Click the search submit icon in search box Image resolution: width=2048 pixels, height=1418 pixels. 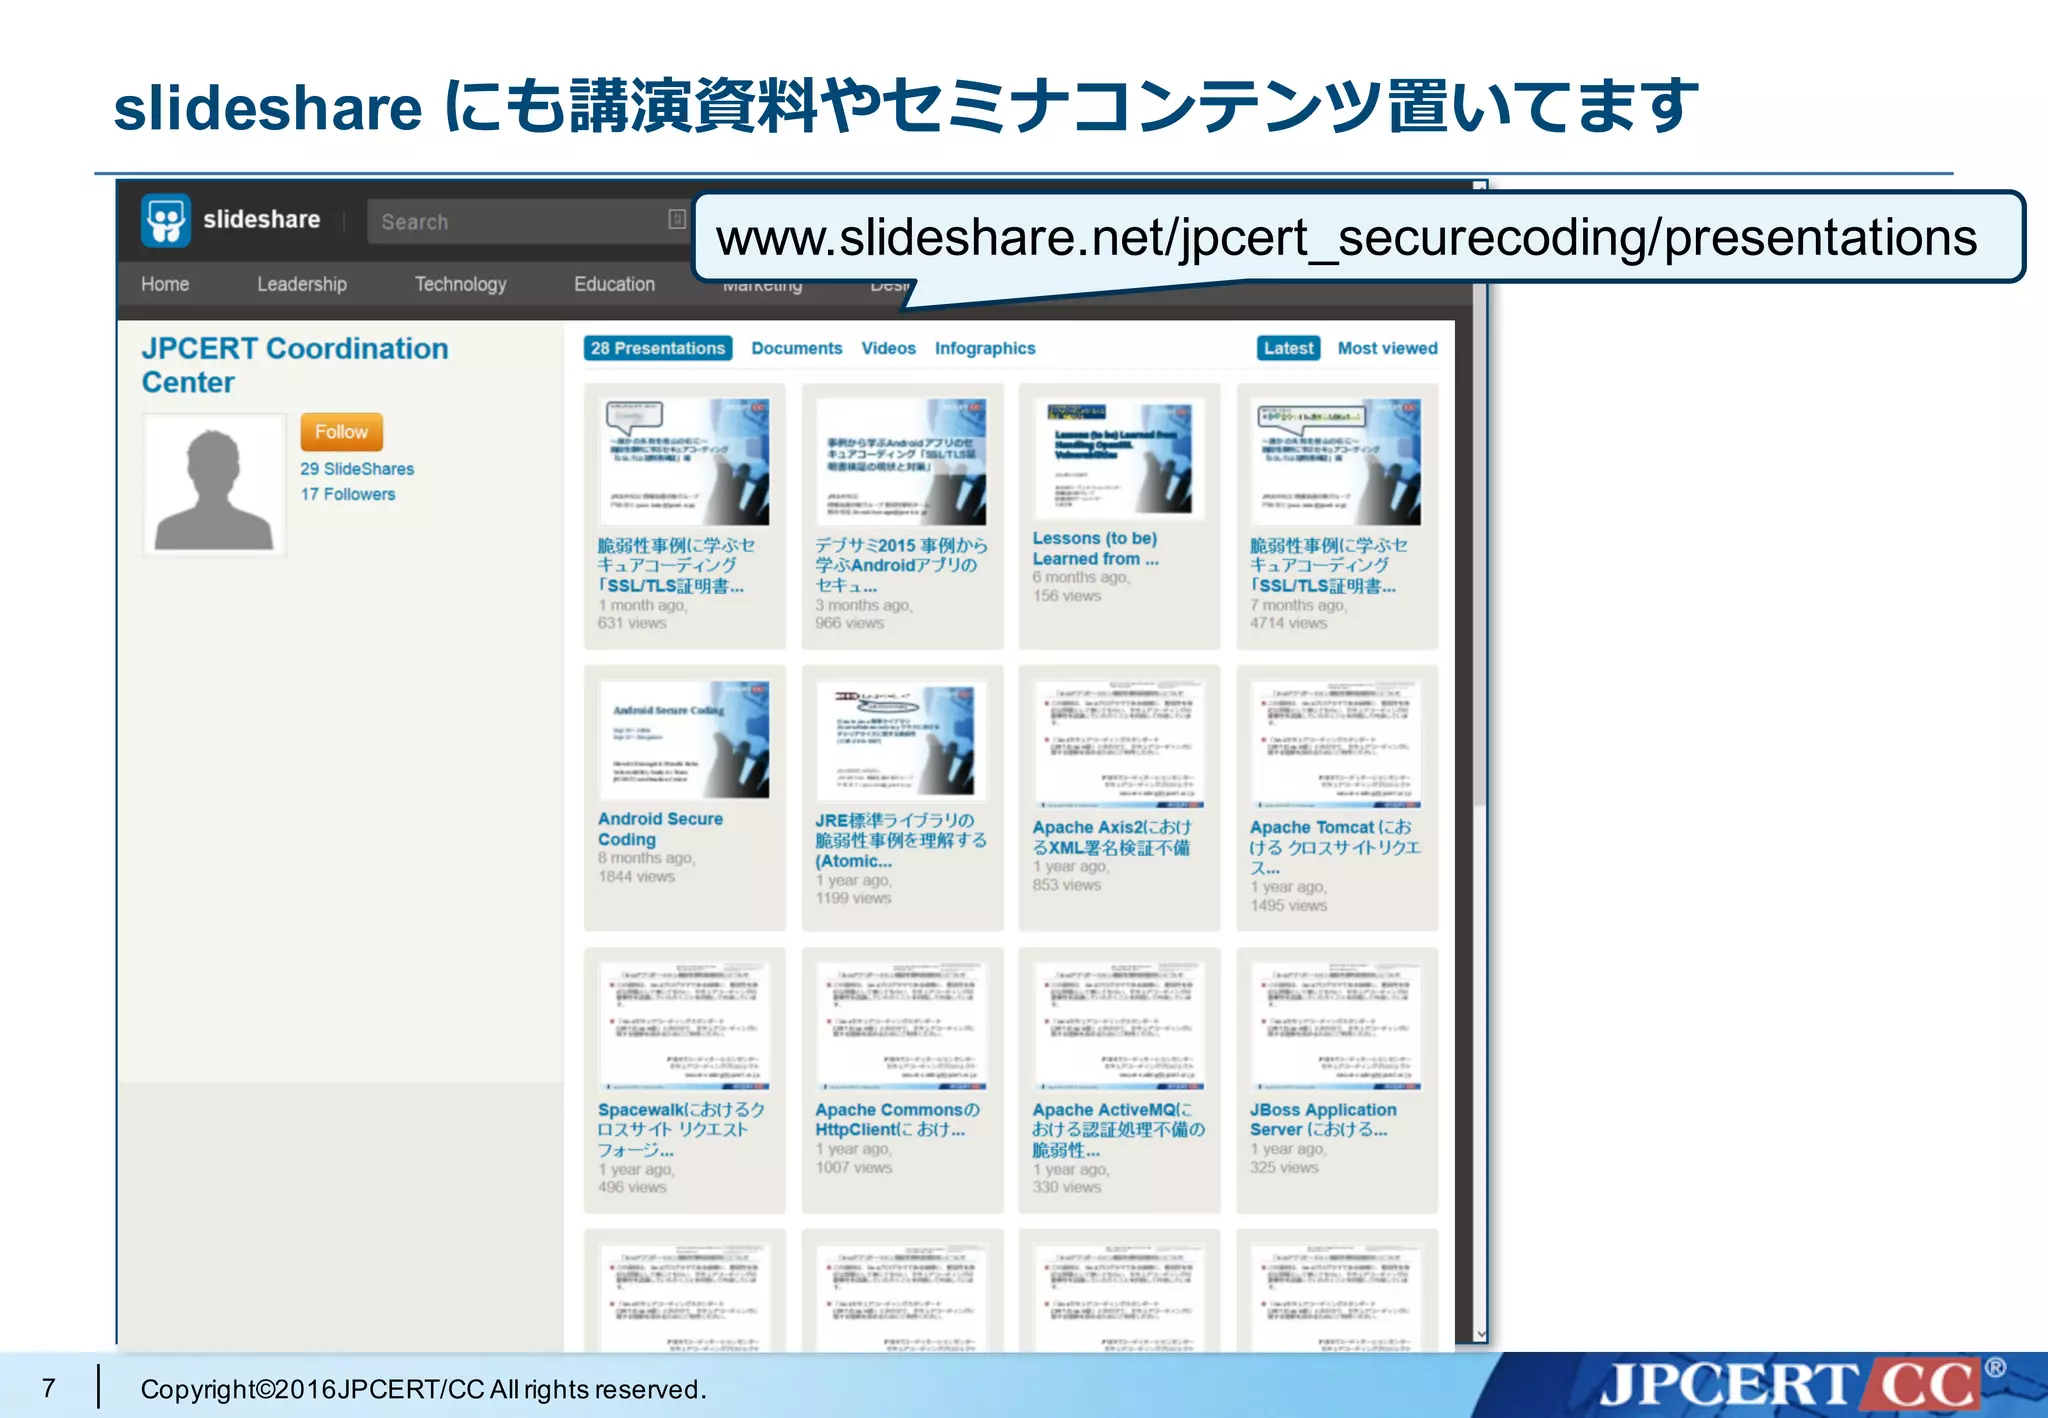[677, 219]
